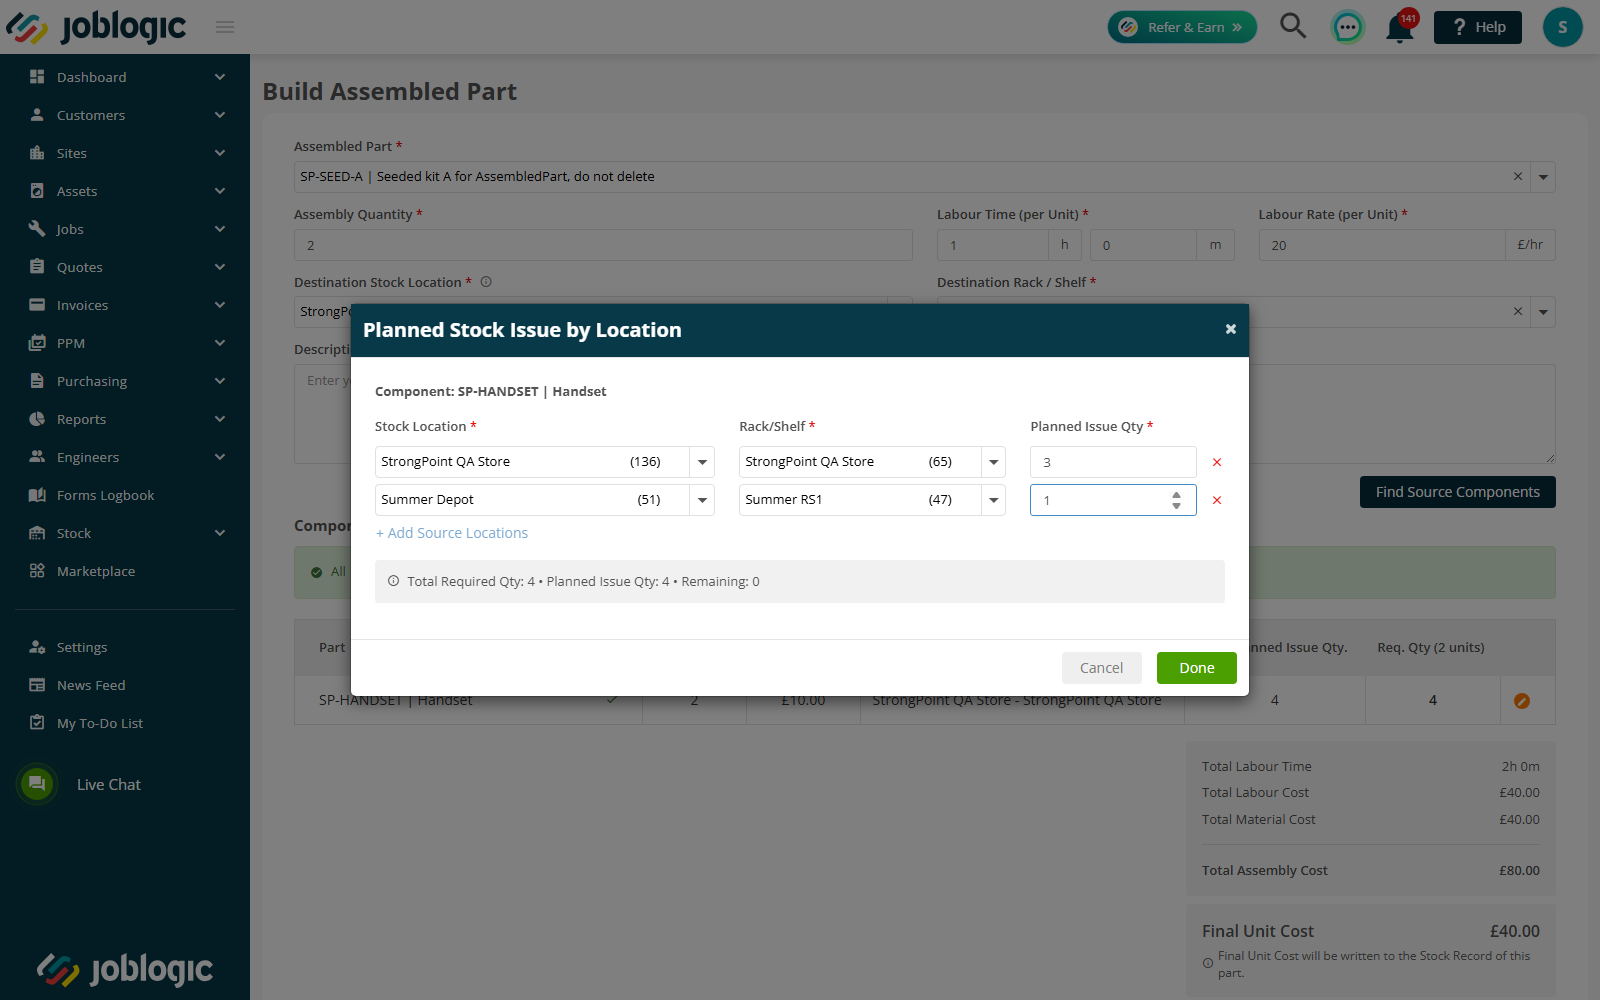
Task: Open the Help button
Action: point(1477,27)
